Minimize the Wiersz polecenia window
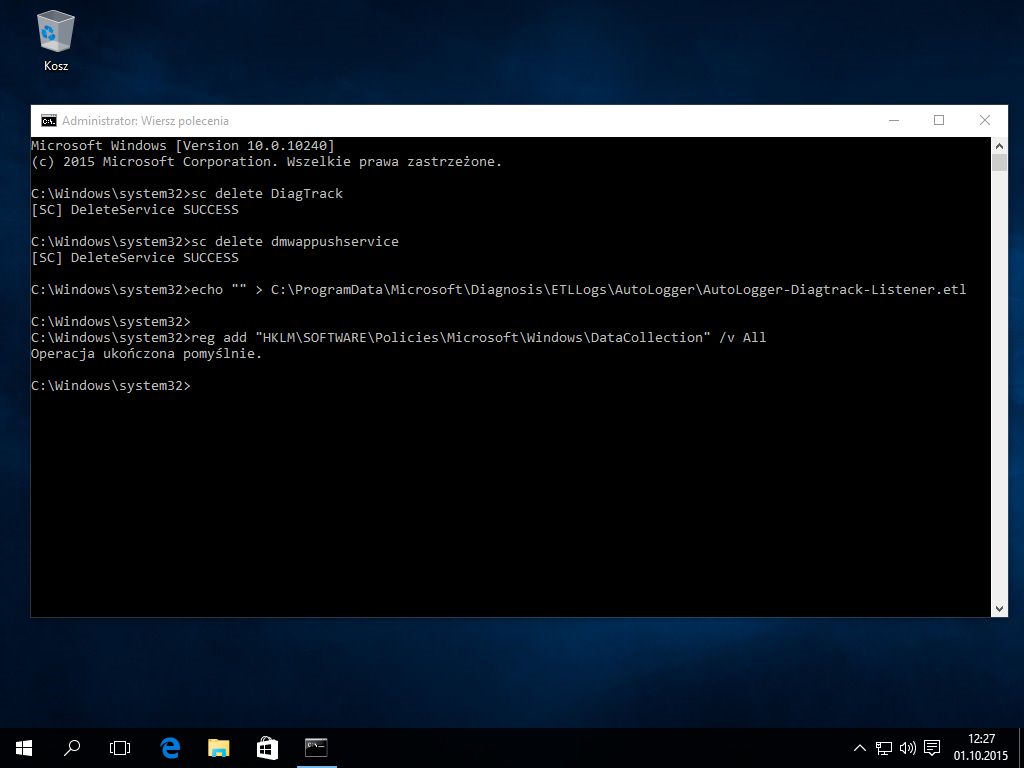This screenshot has width=1024, height=768. tap(894, 121)
